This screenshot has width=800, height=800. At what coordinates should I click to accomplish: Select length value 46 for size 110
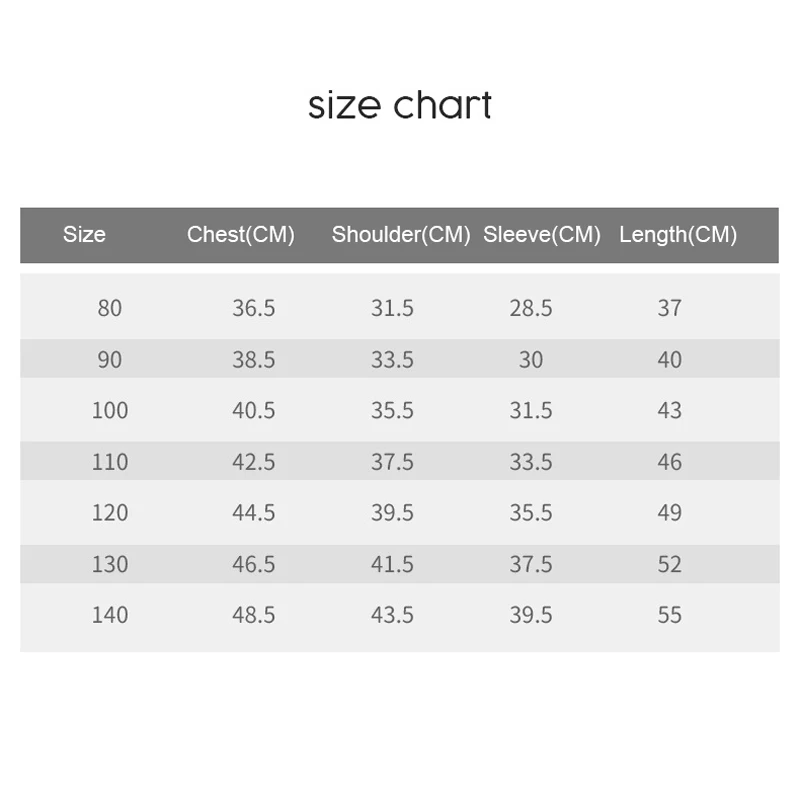670,462
